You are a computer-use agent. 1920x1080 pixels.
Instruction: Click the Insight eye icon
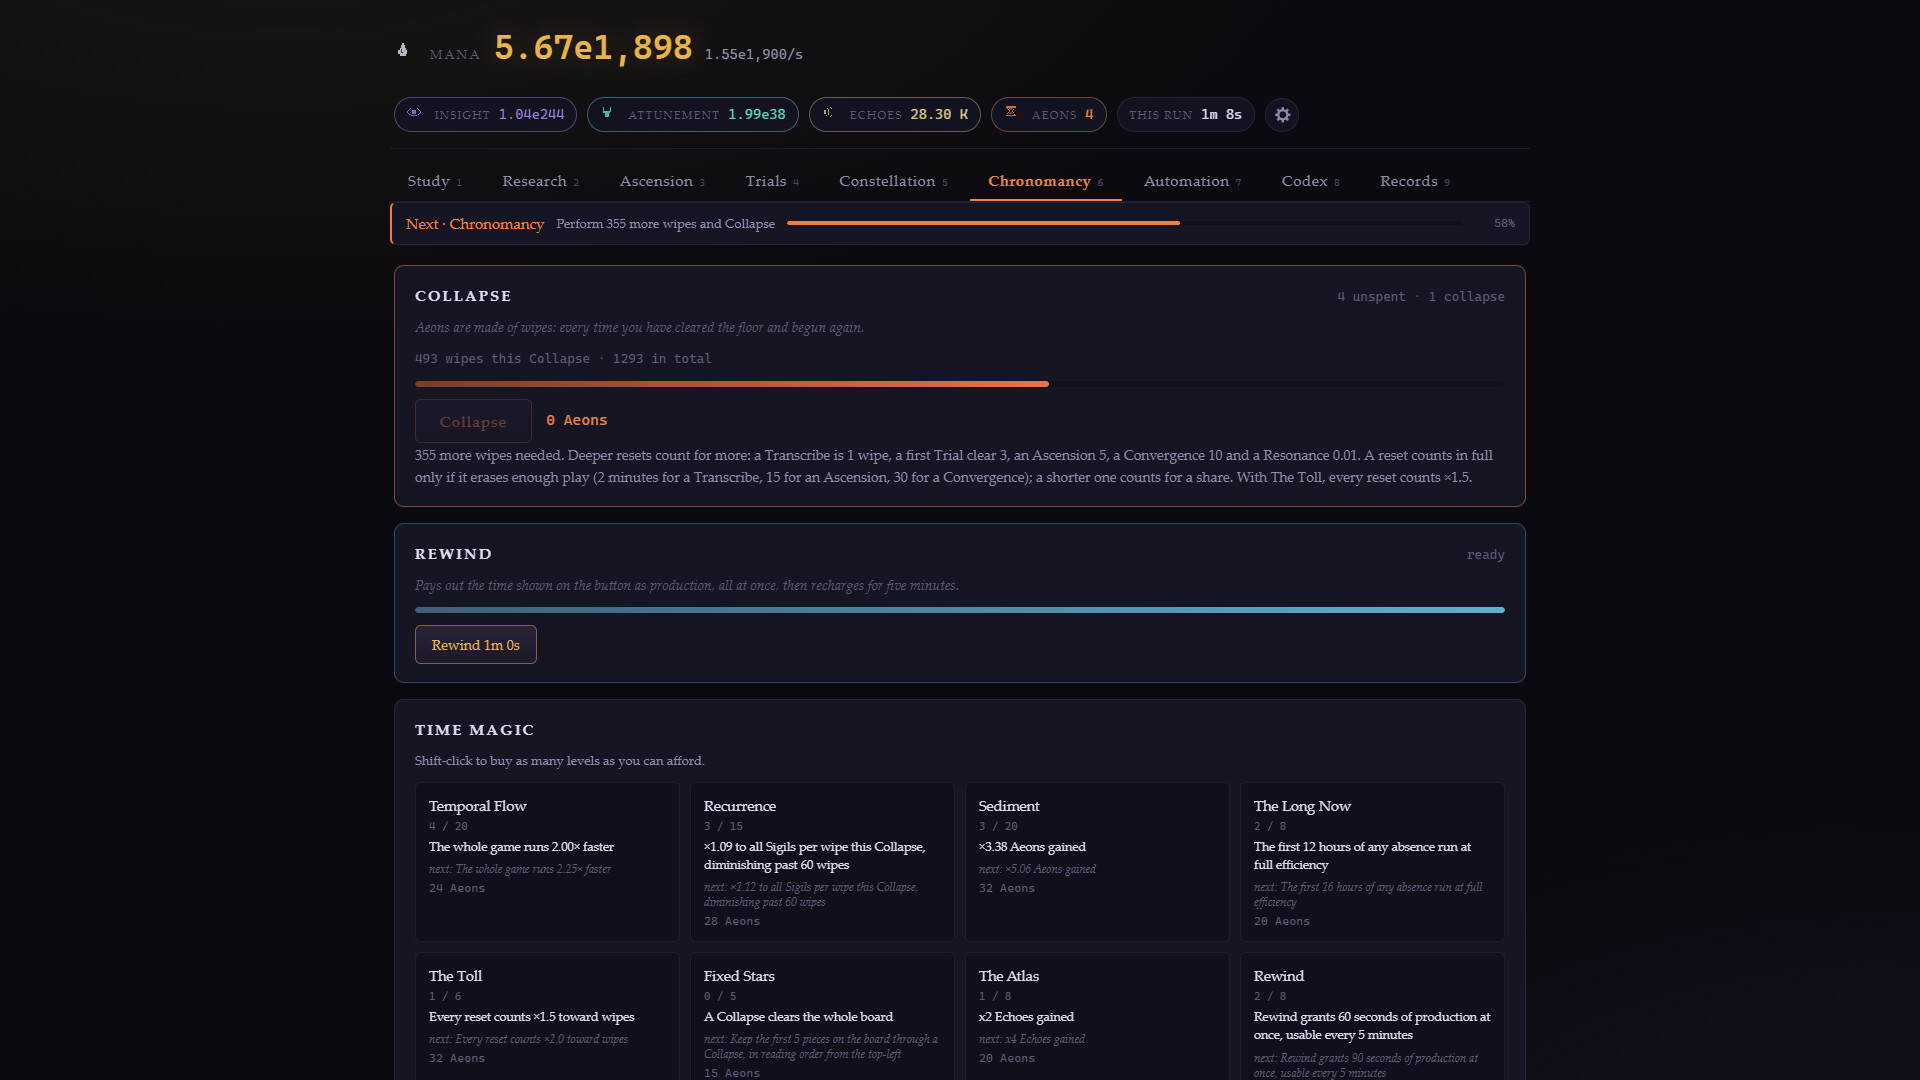coord(414,113)
